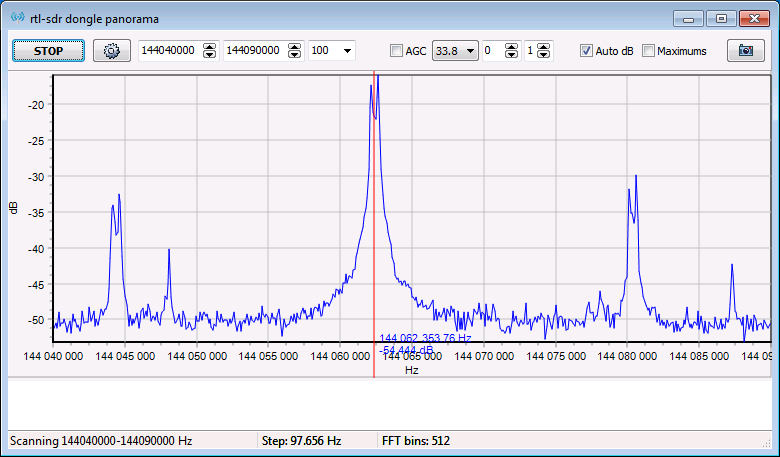Open settings with the gear icon
The width and height of the screenshot is (780, 457).
tap(112, 51)
